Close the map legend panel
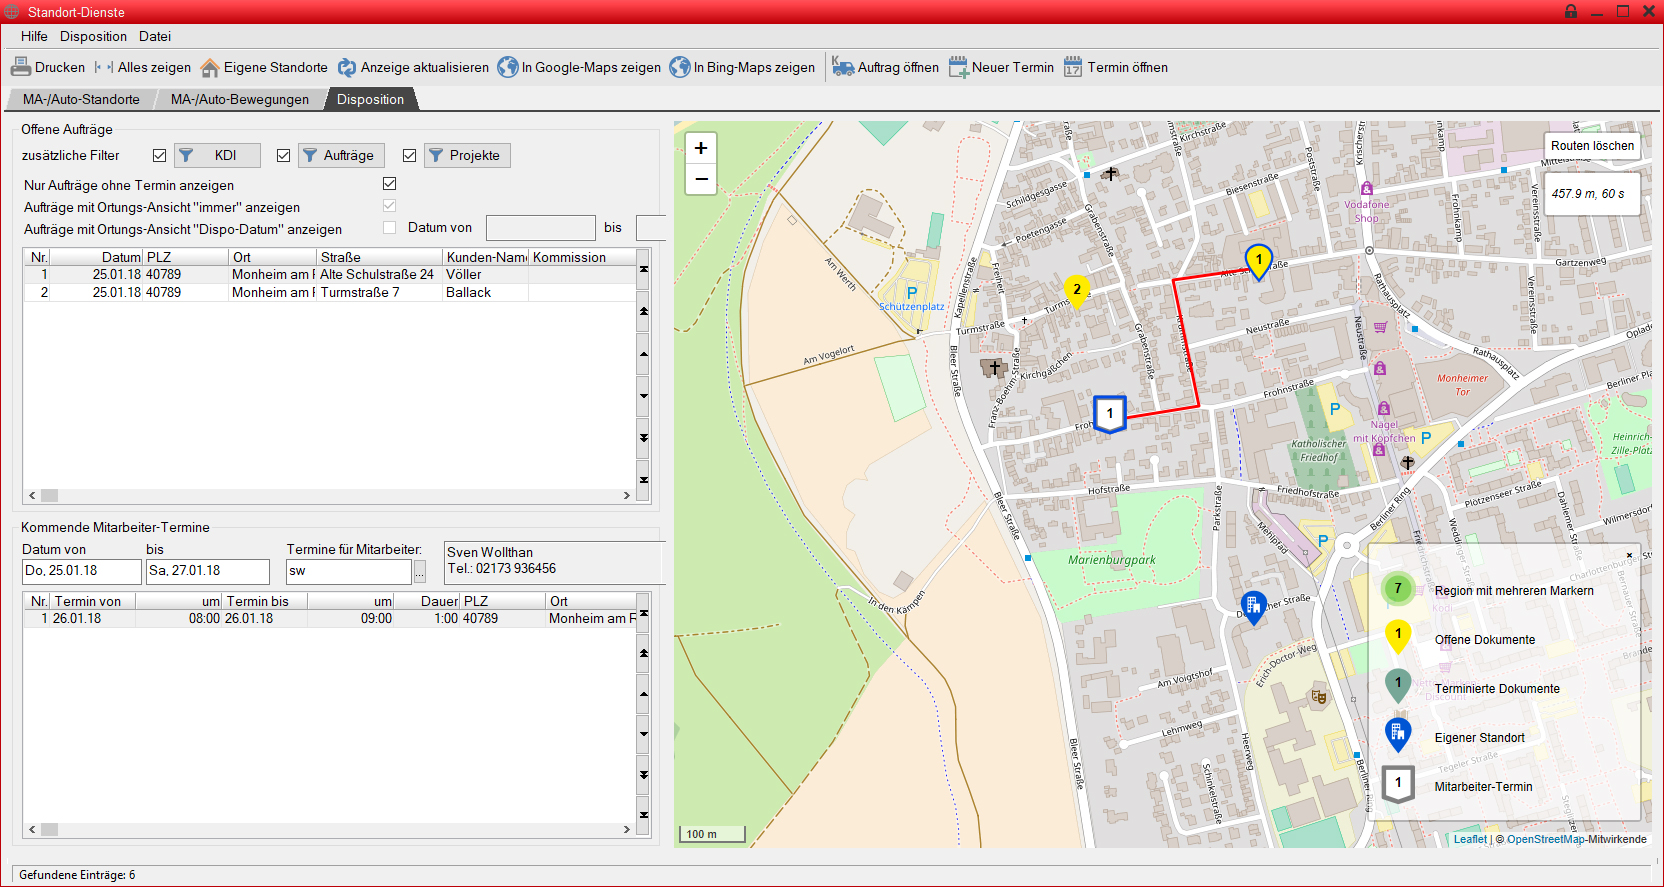This screenshot has height=887, width=1664. [1629, 555]
